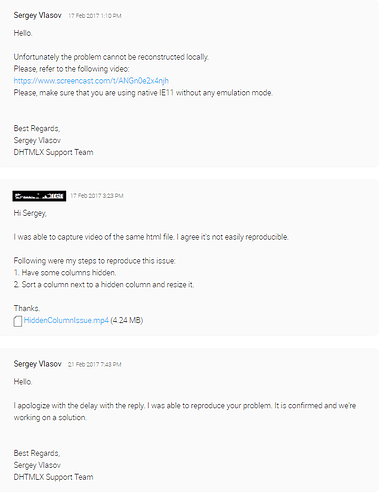This screenshot has width=382, height=500.
Task: Click 'DHTMLX Support Team' in last message signature
Action: [53, 477]
